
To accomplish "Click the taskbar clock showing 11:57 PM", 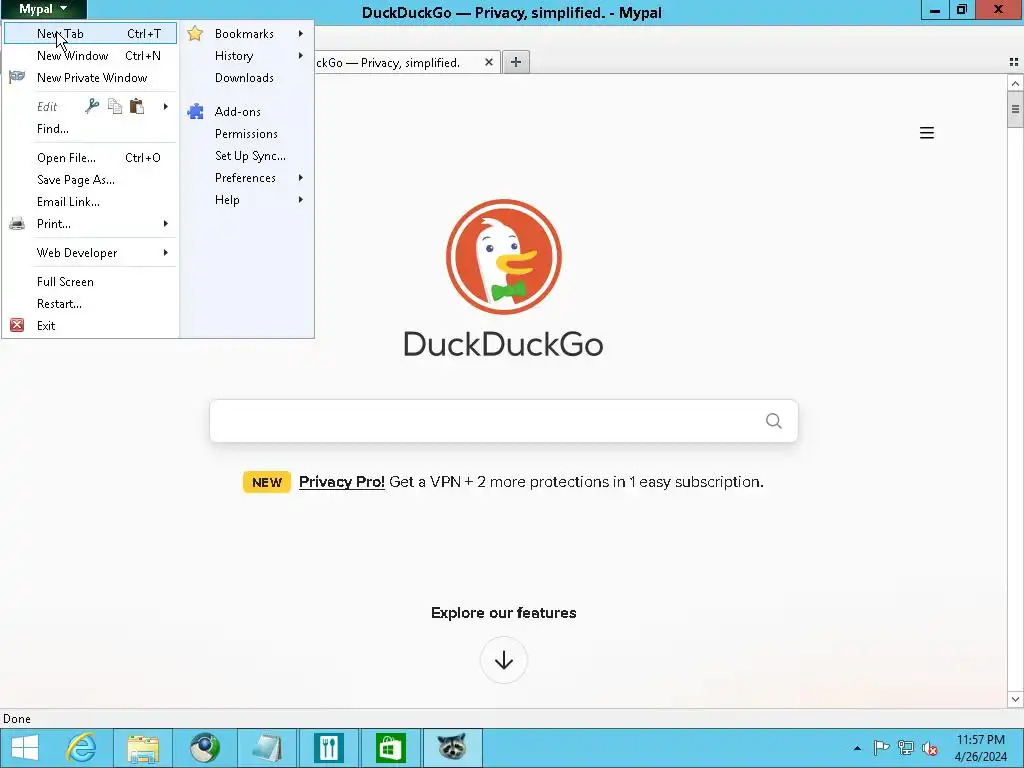I will click(x=981, y=748).
